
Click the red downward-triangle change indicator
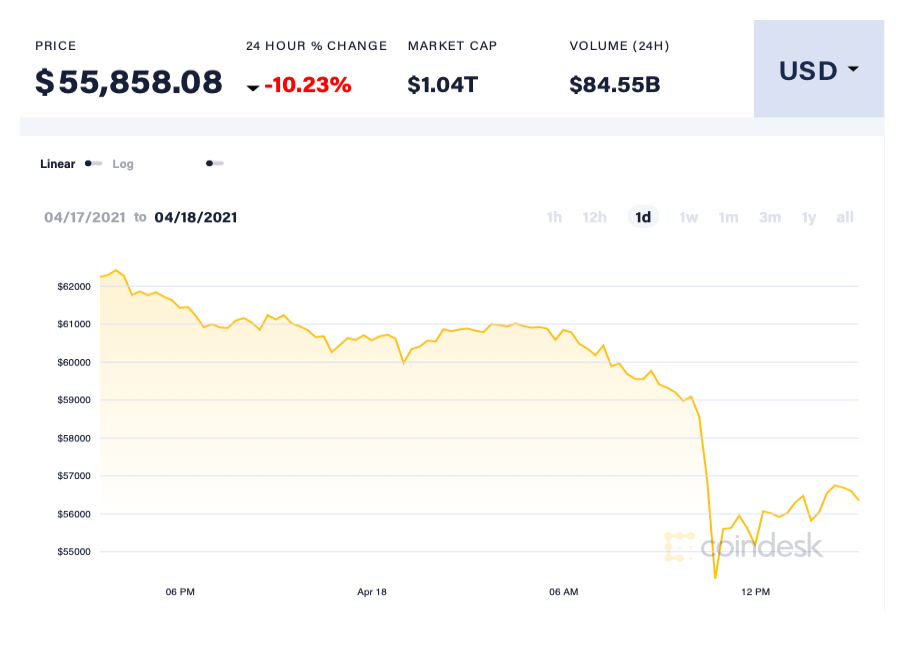pyautogui.click(x=253, y=86)
